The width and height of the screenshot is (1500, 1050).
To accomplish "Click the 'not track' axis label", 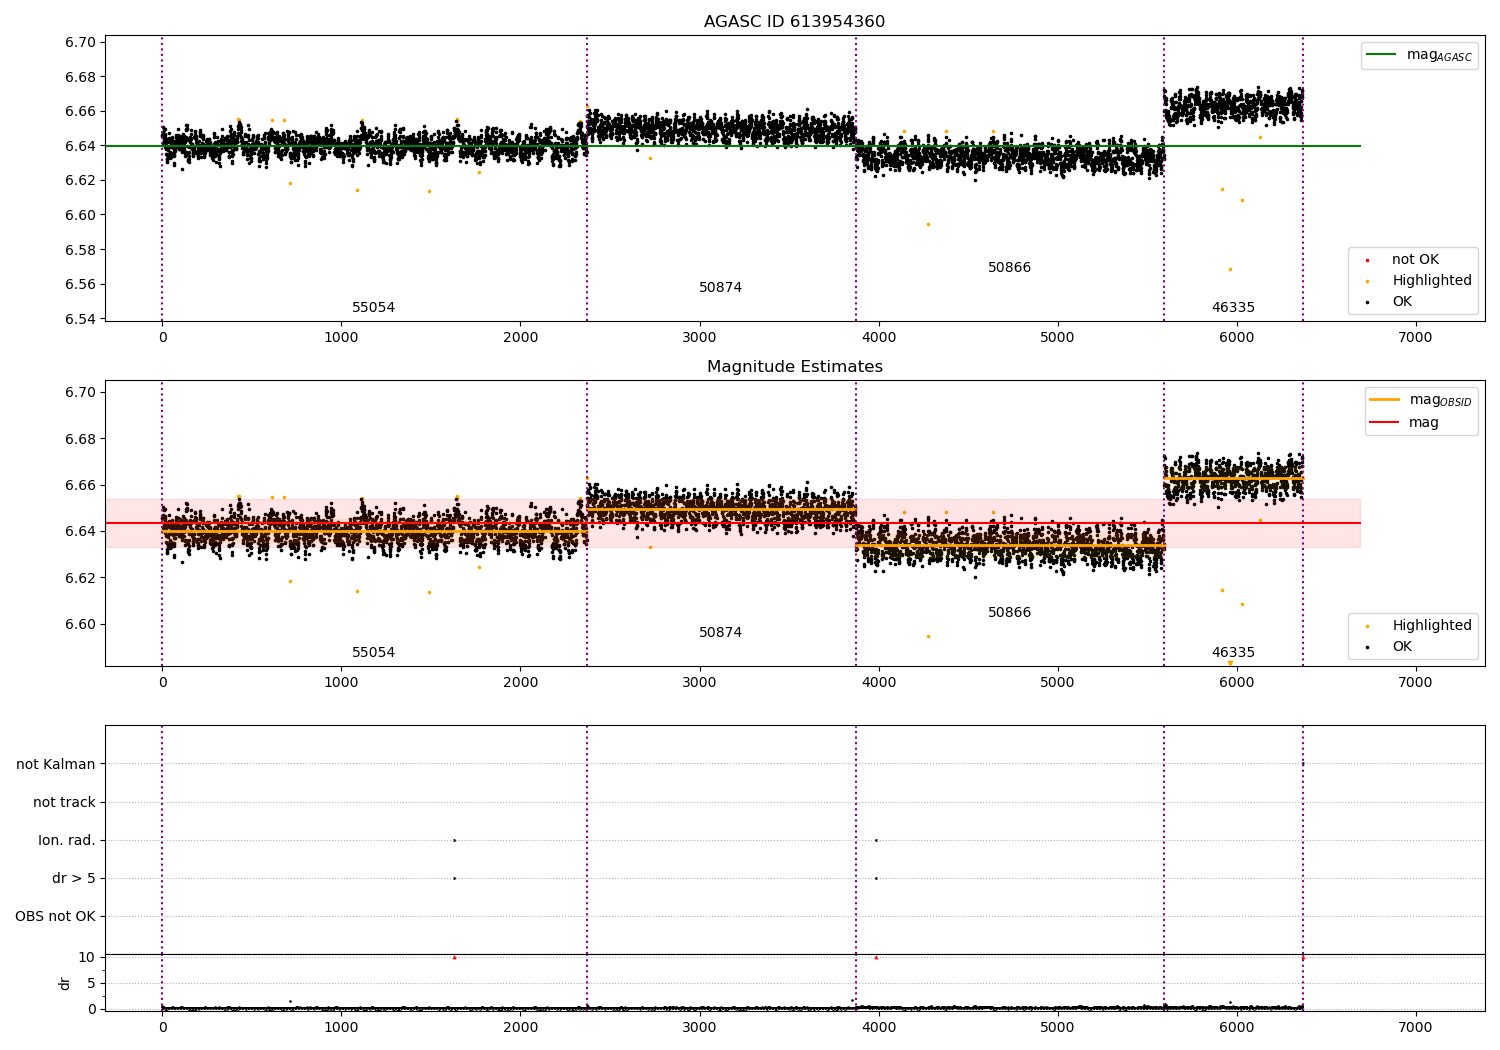I will pos(64,803).
